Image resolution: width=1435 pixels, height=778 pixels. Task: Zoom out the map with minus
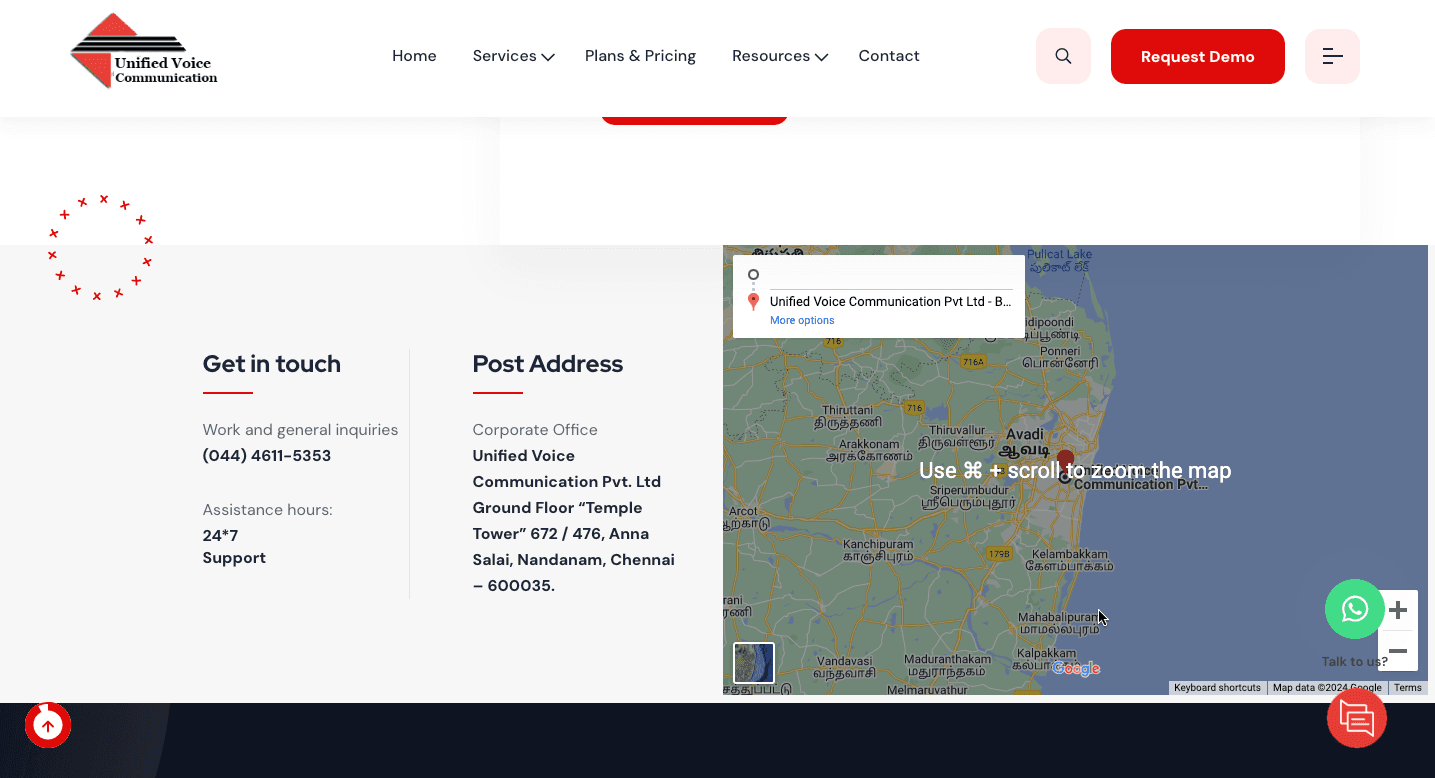click(x=1399, y=651)
